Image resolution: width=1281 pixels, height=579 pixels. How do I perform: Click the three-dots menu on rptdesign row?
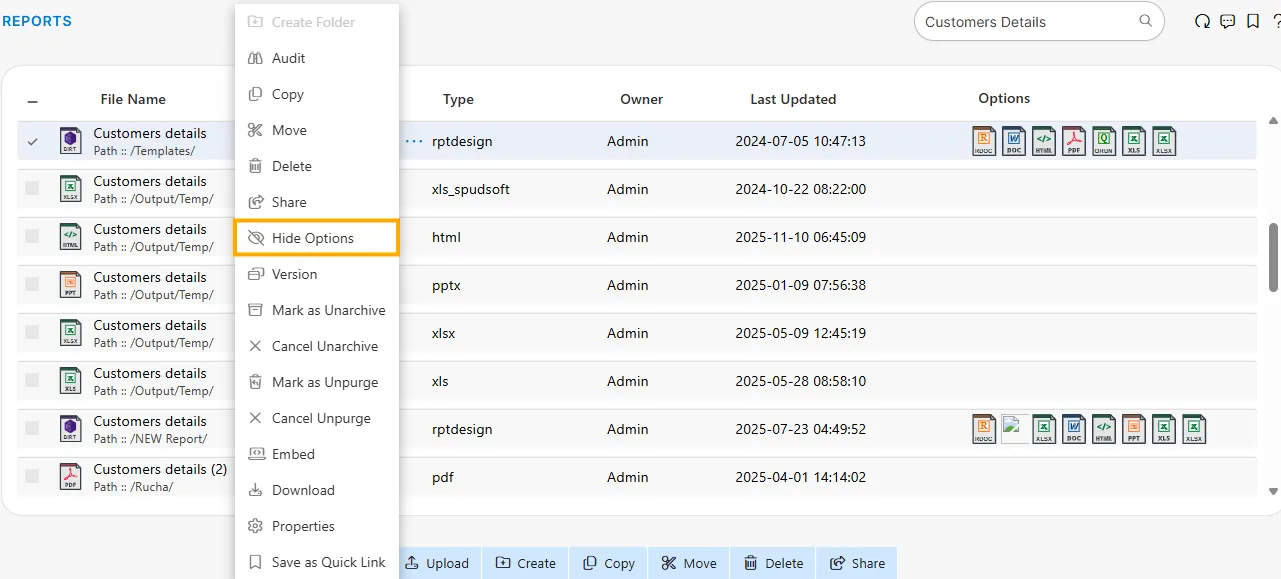pyautogui.click(x=414, y=141)
